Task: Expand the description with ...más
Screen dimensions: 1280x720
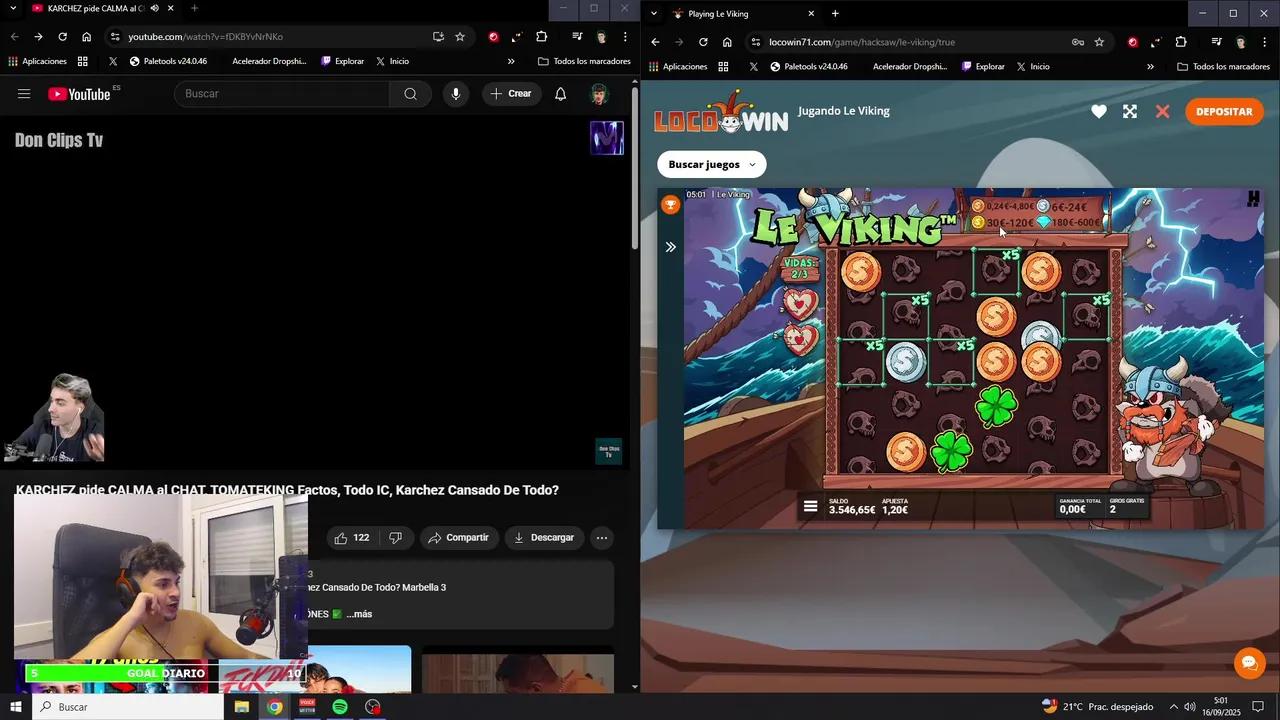Action: (x=359, y=614)
